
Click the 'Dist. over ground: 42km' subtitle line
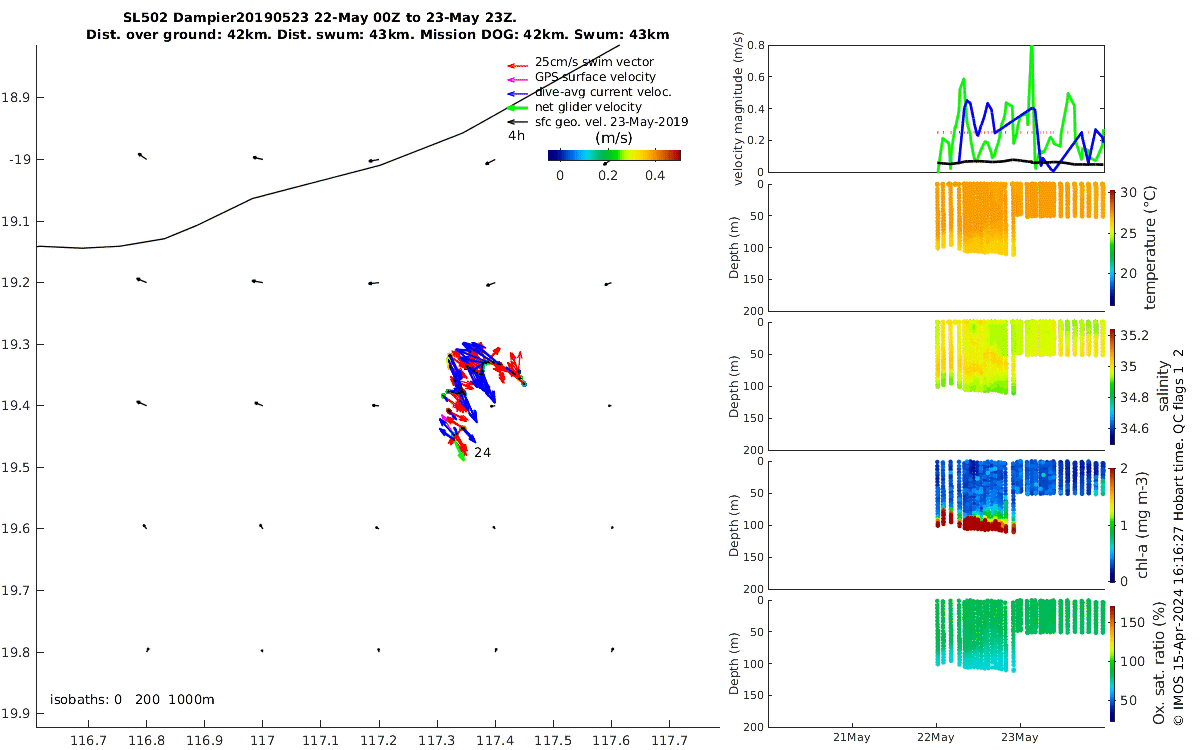tap(378, 34)
